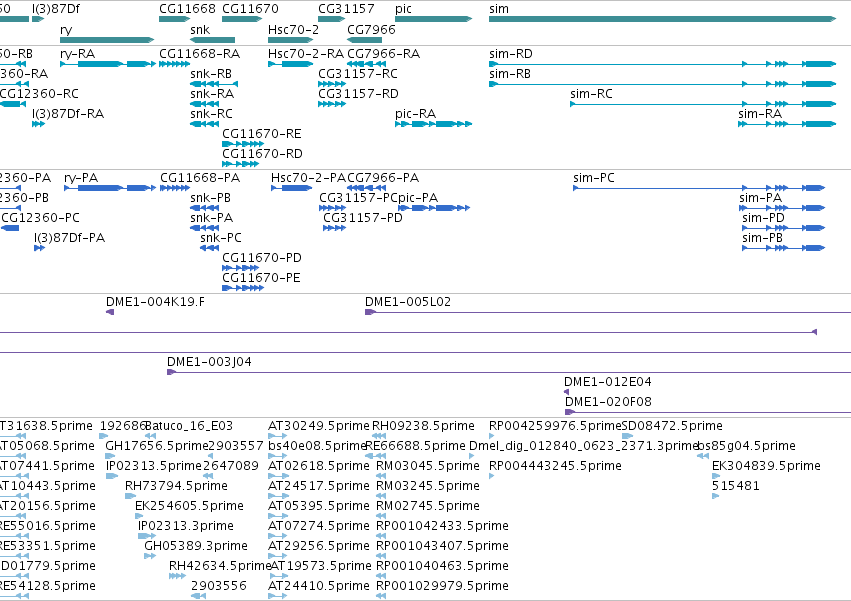The width and height of the screenshot is (851, 601).
Task: Click transcript sim-RB label
Action: coord(510,74)
